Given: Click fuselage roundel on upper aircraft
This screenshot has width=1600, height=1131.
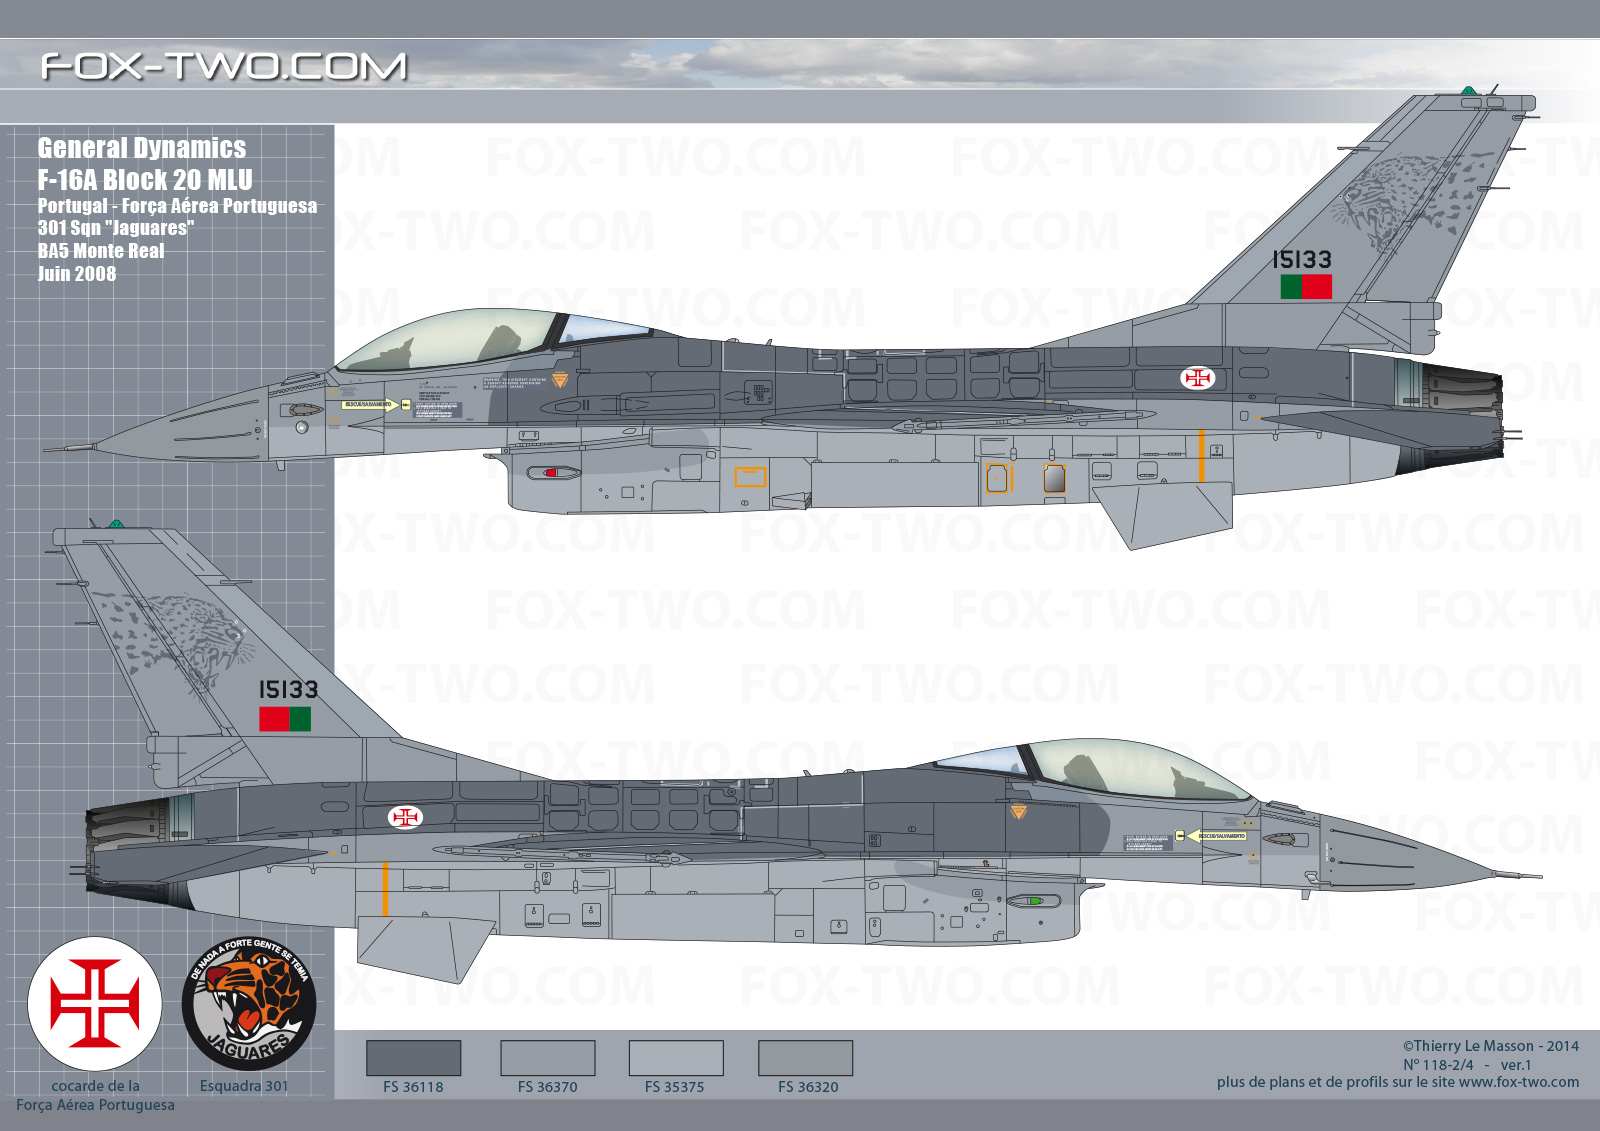Looking at the screenshot, I should (x=1197, y=378).
